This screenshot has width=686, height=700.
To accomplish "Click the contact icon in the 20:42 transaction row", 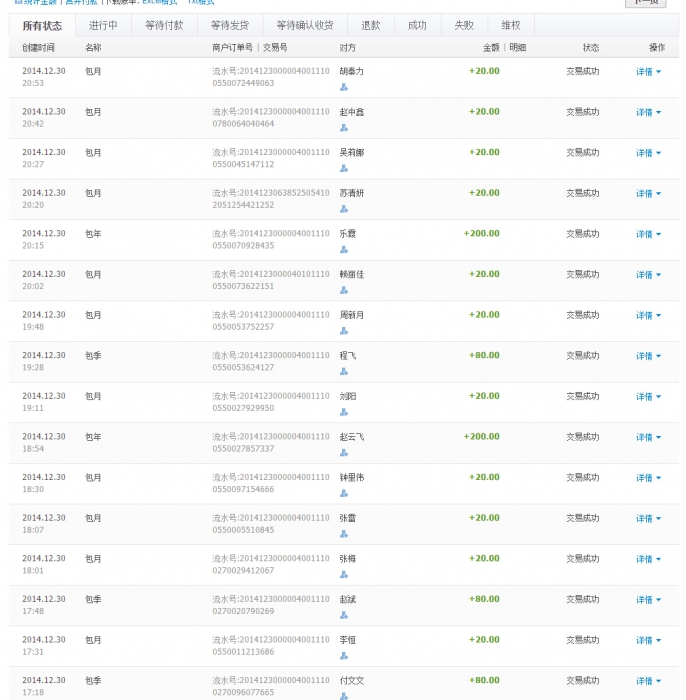I will (344, 128).
